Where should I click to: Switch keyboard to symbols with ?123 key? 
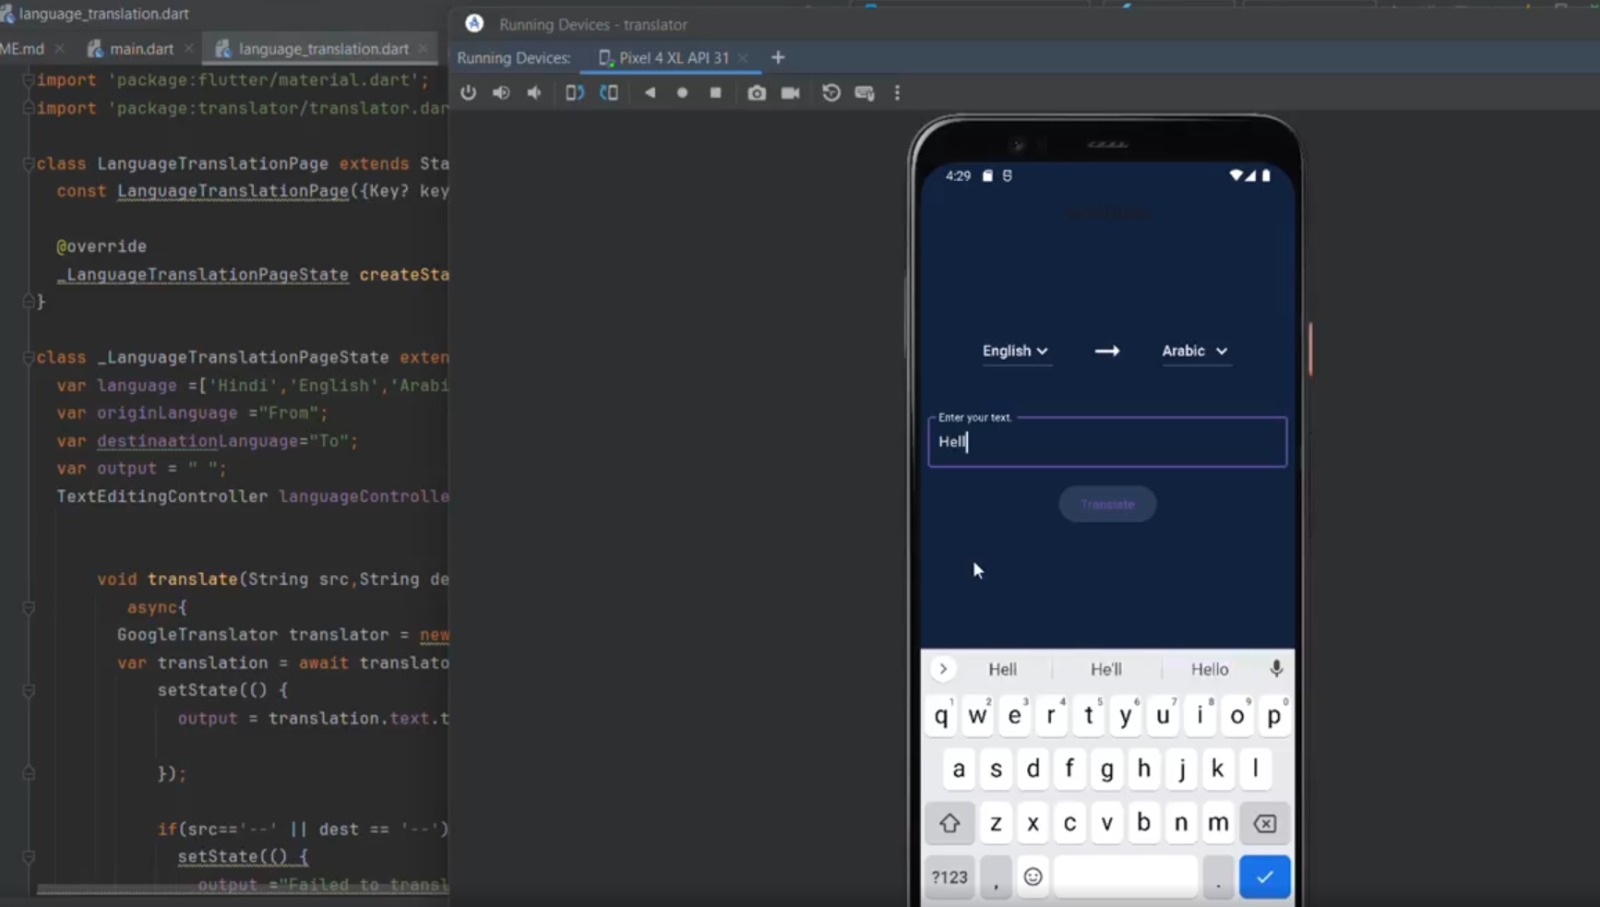(x=948, y=876)
